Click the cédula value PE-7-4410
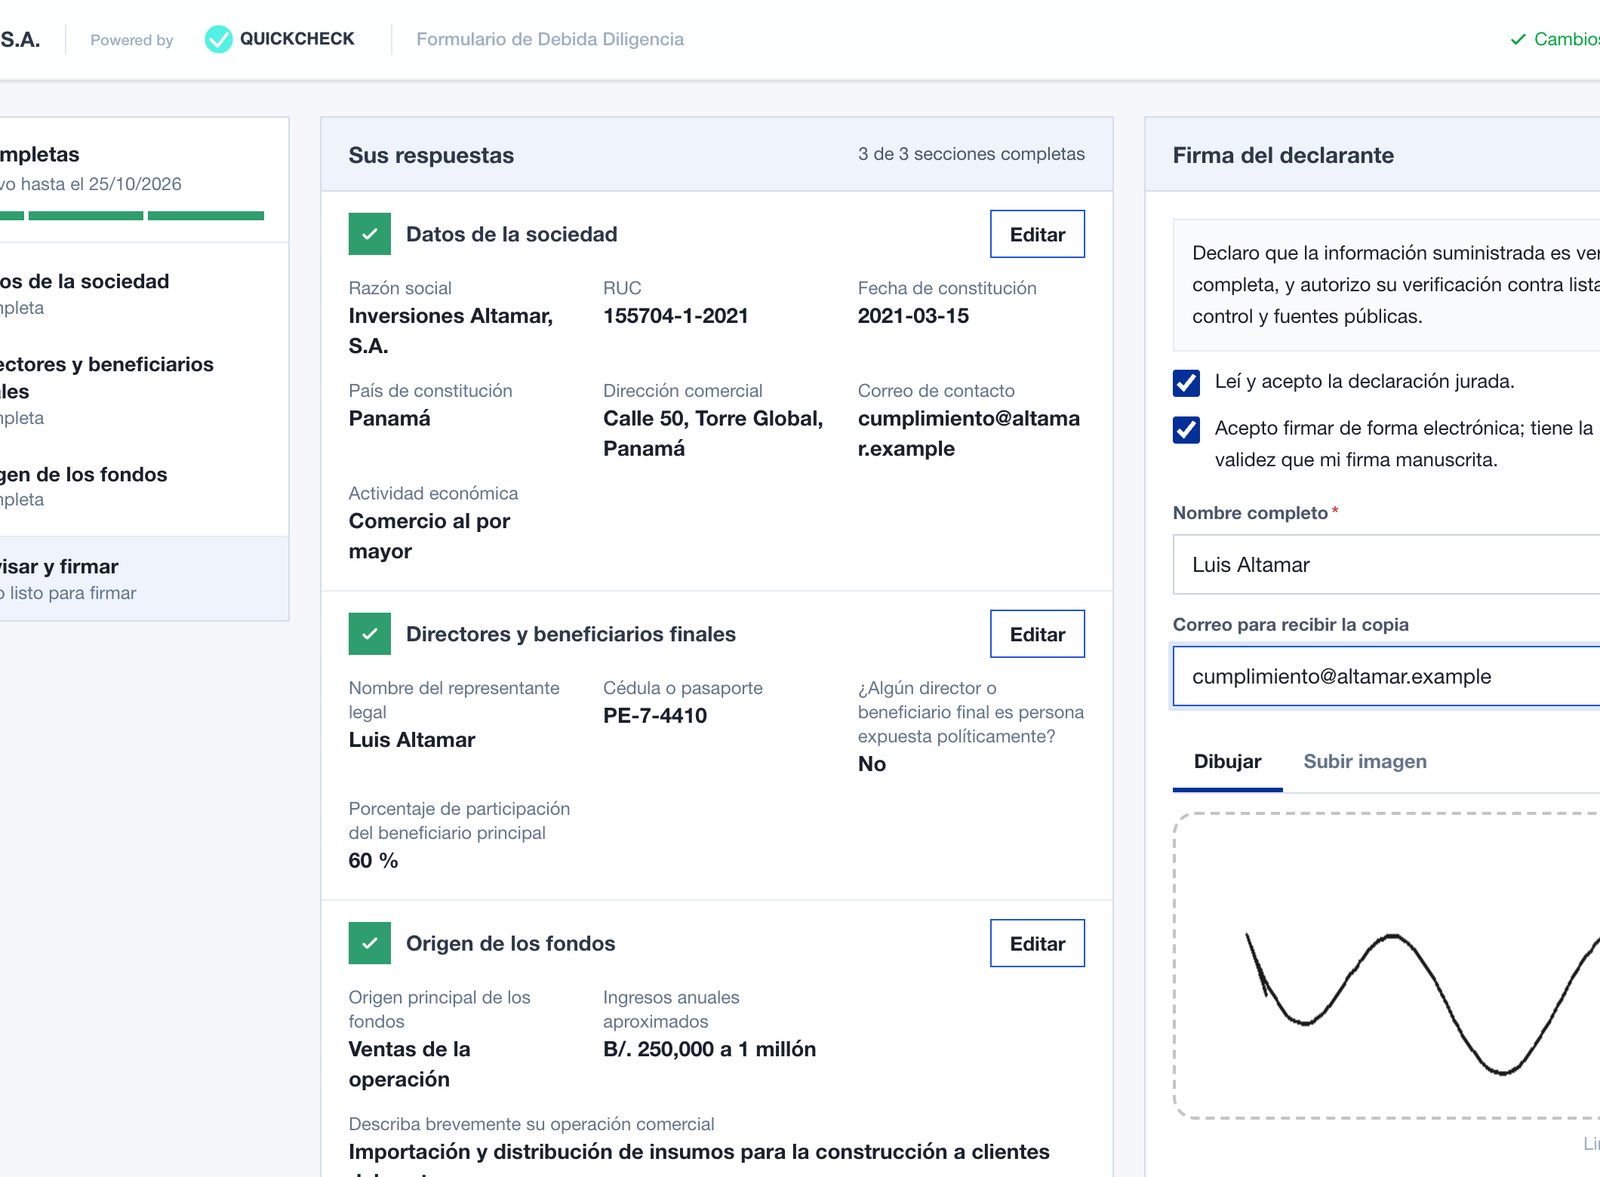This screenshot has height=1177, width=1600. (x=655, y=716)
